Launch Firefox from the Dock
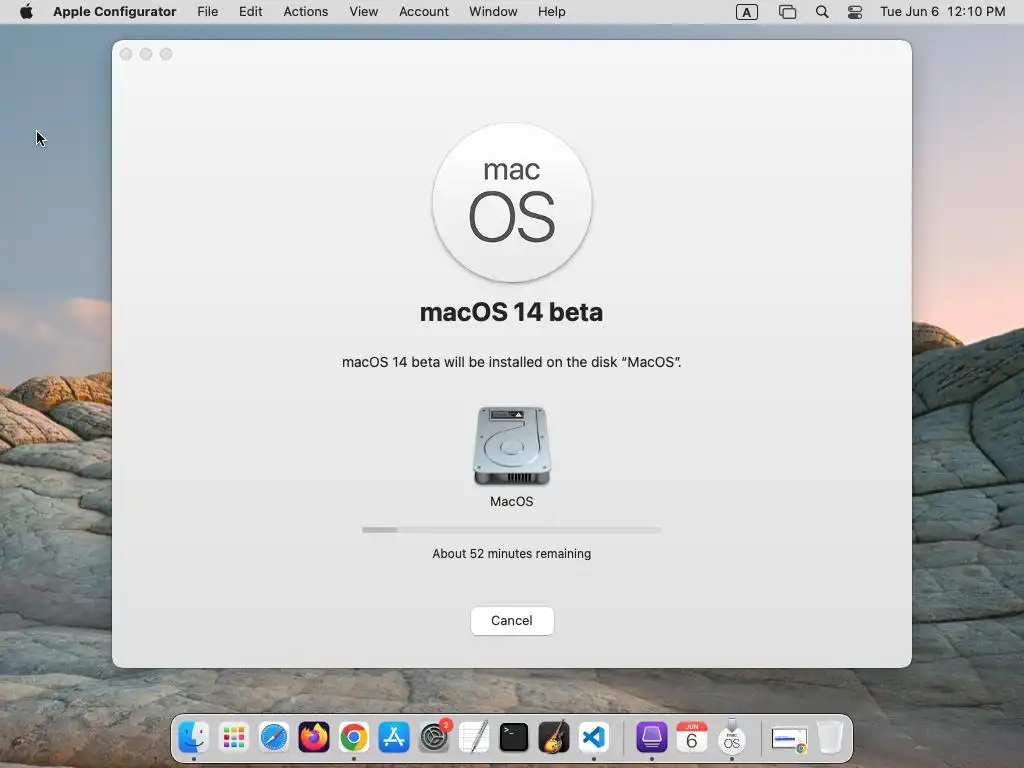 click(313, 737)
